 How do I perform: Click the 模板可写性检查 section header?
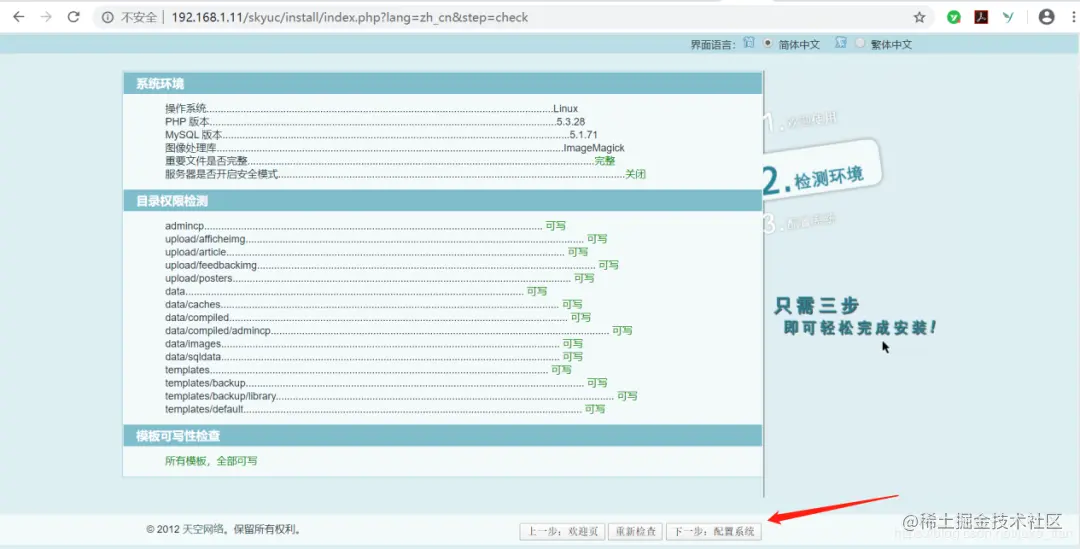443,435
